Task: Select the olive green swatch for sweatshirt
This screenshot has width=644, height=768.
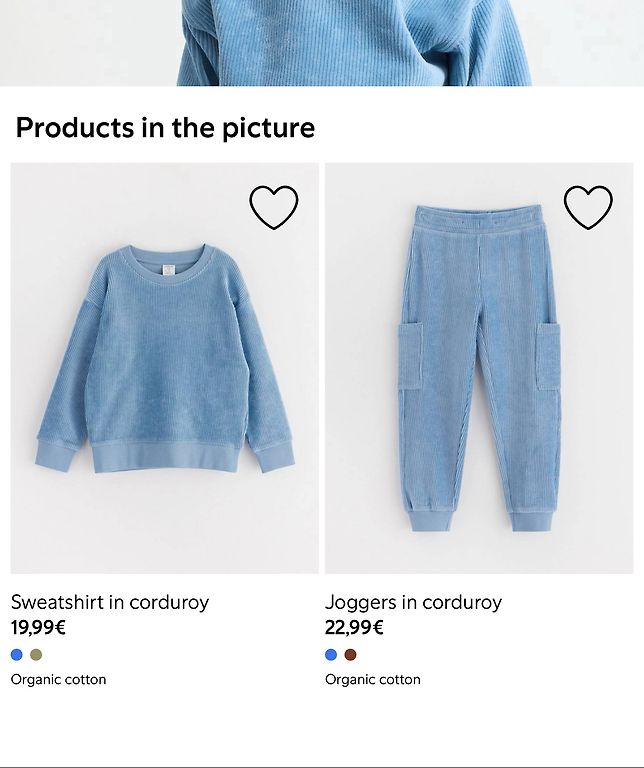Action: [36, 654]
